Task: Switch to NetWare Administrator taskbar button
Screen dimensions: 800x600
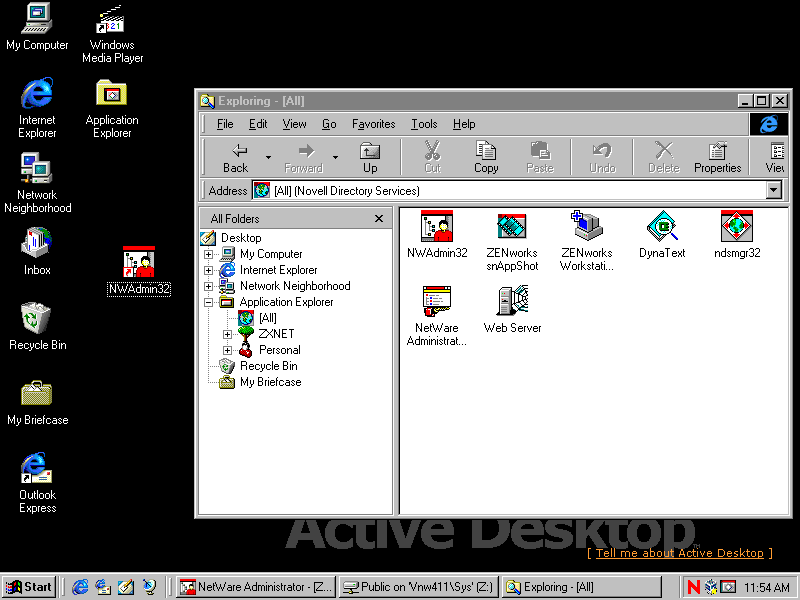Action: pos(256,587)
